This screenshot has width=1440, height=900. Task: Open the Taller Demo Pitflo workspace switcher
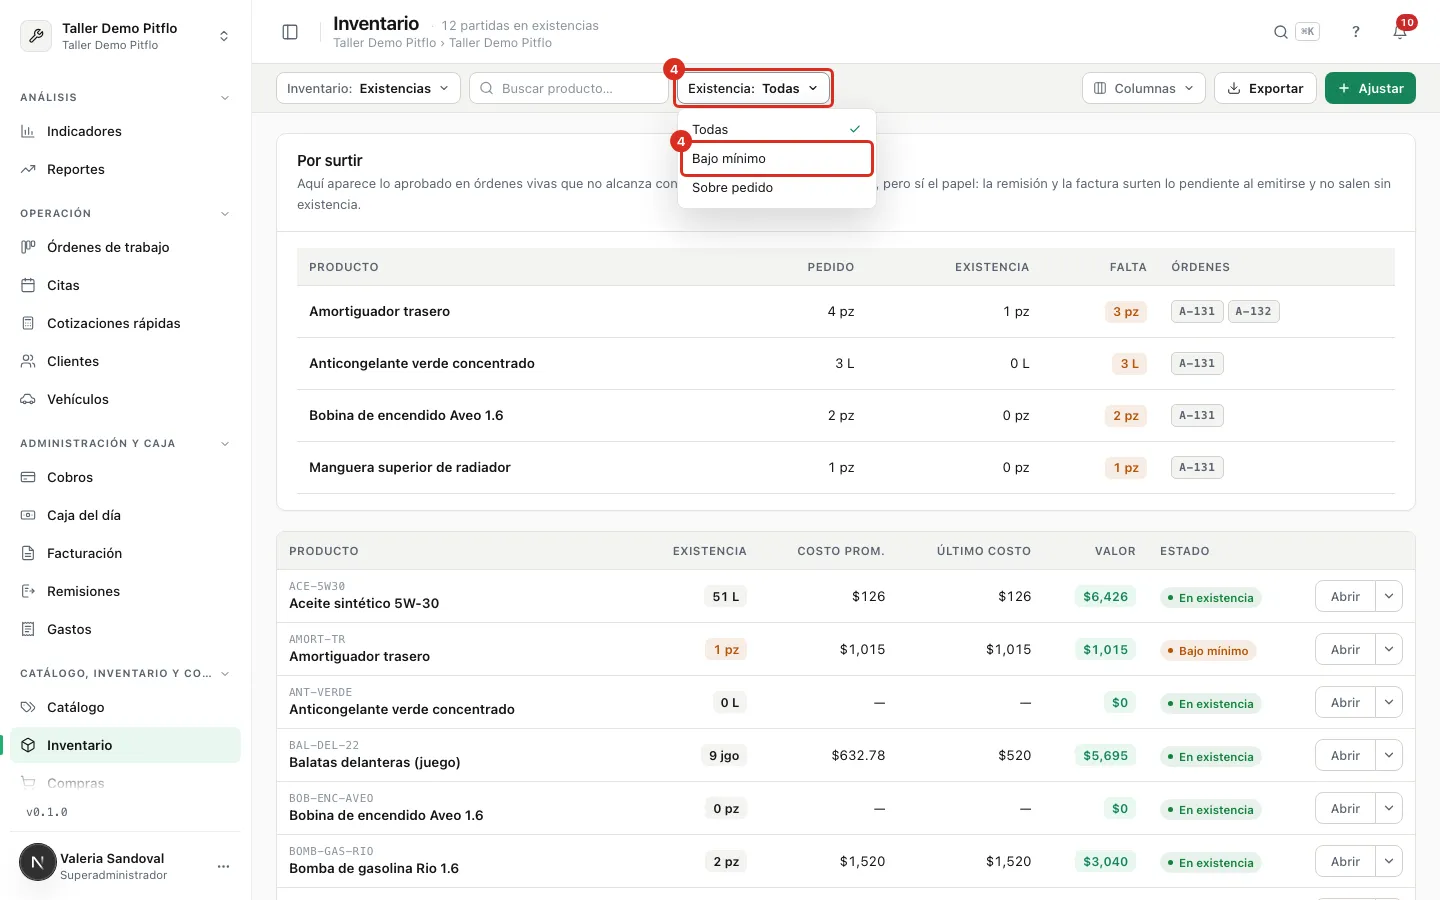(x=125, y=35)
